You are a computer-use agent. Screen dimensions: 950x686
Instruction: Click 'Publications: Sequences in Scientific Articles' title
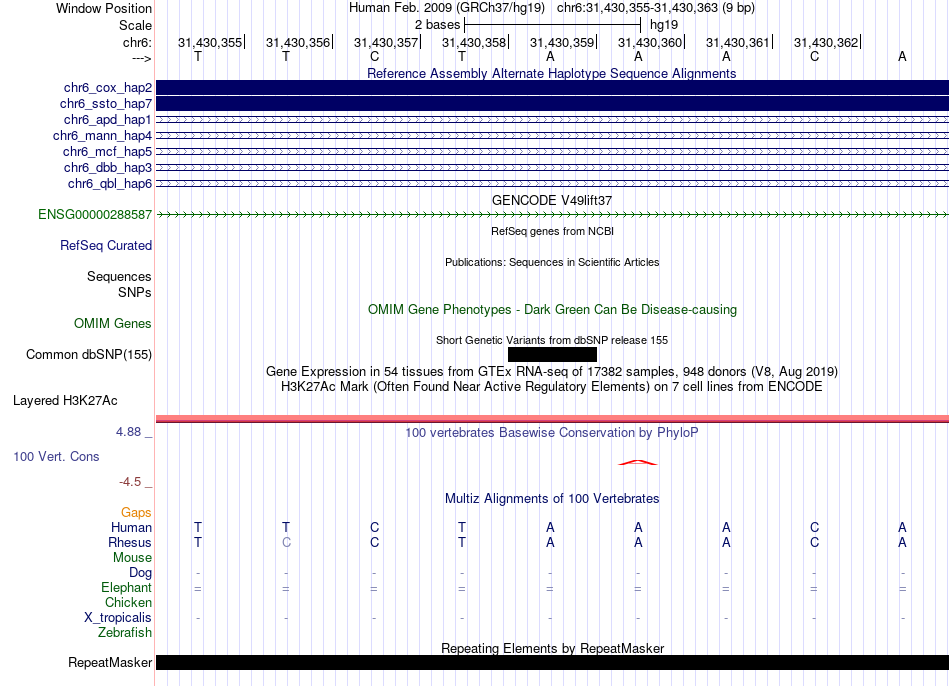coord(552,262)
